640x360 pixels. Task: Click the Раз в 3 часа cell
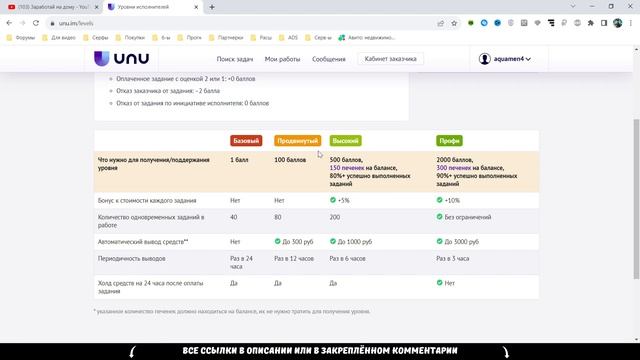coord(453,258)
